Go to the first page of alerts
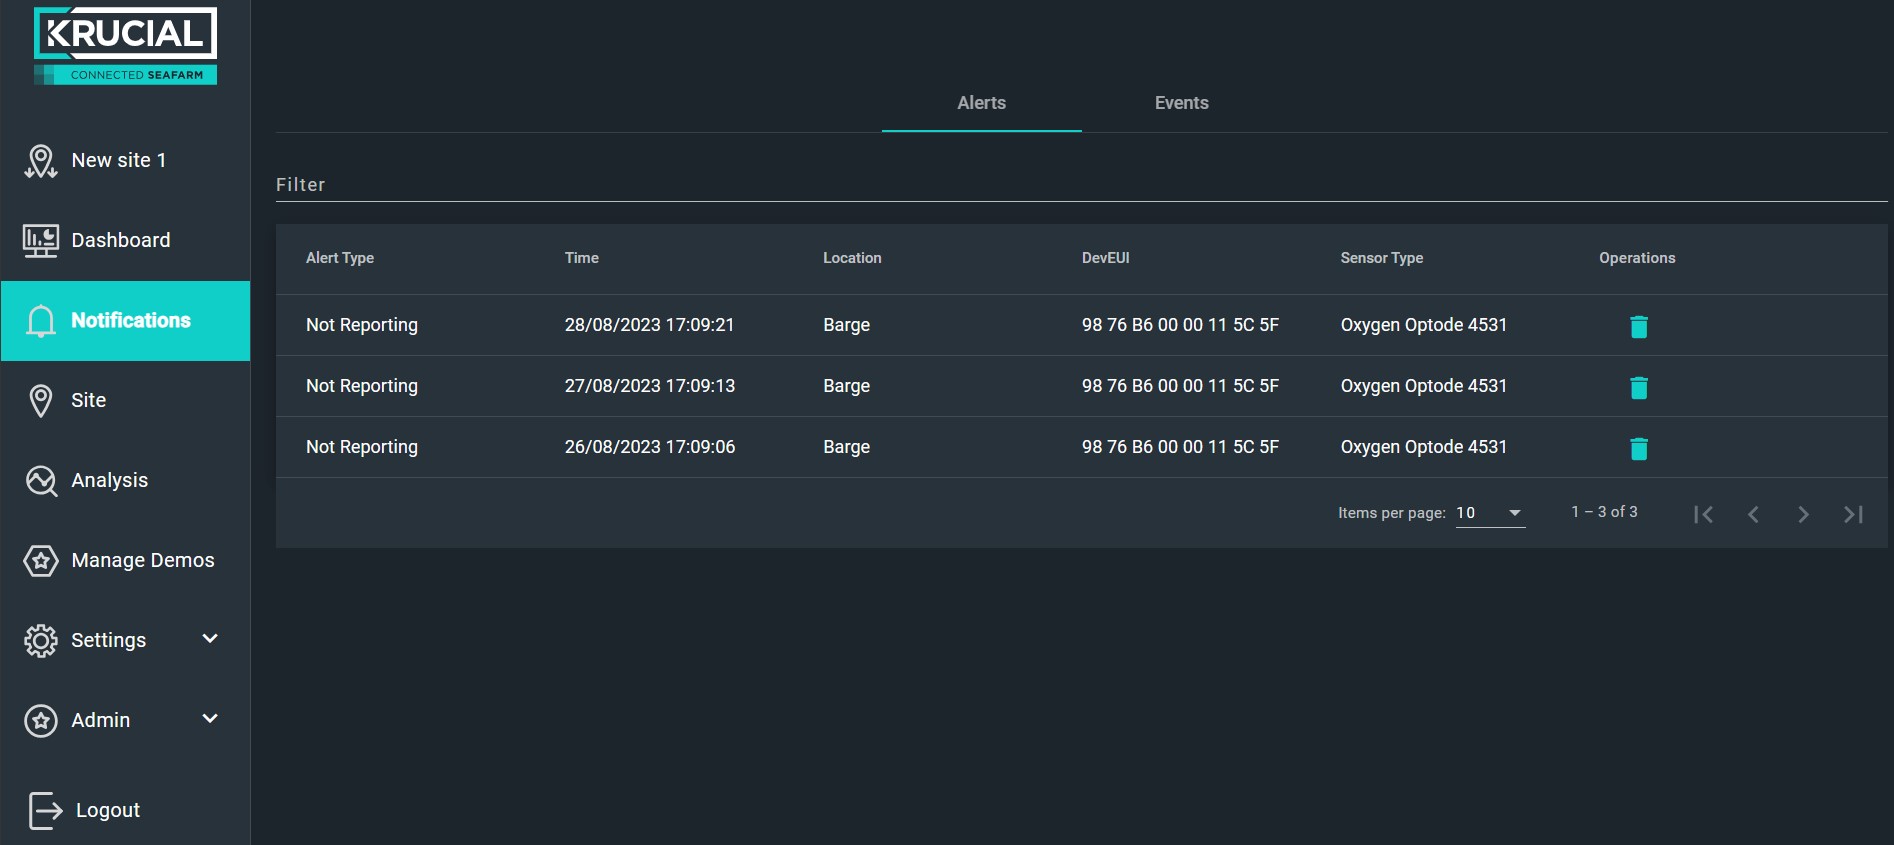 [1703, 514]
